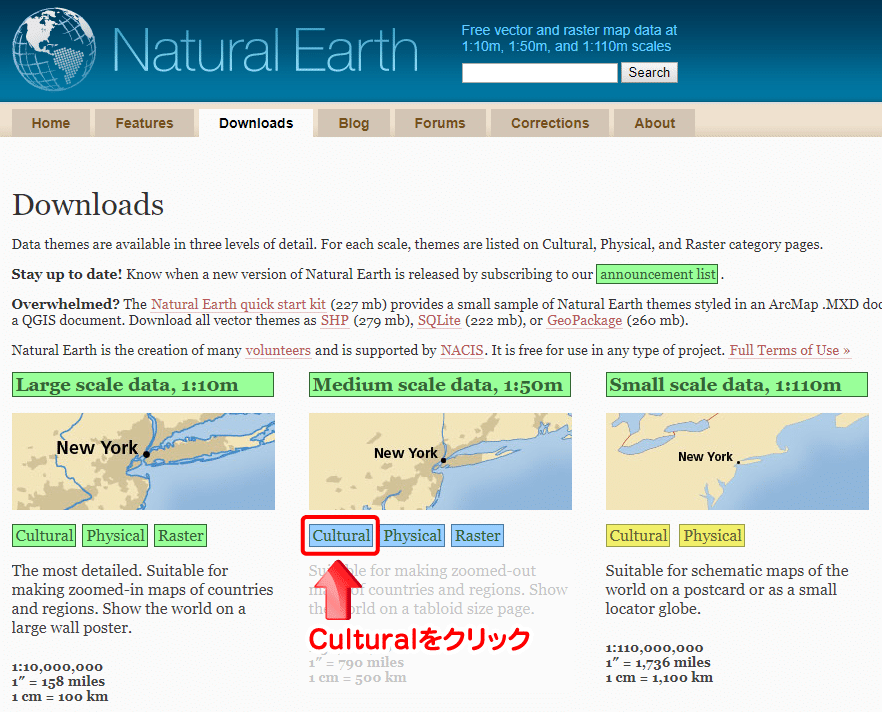882x712 pixels.
Task: Click the Downloads page heading
Action: click(x=88, y=205)
